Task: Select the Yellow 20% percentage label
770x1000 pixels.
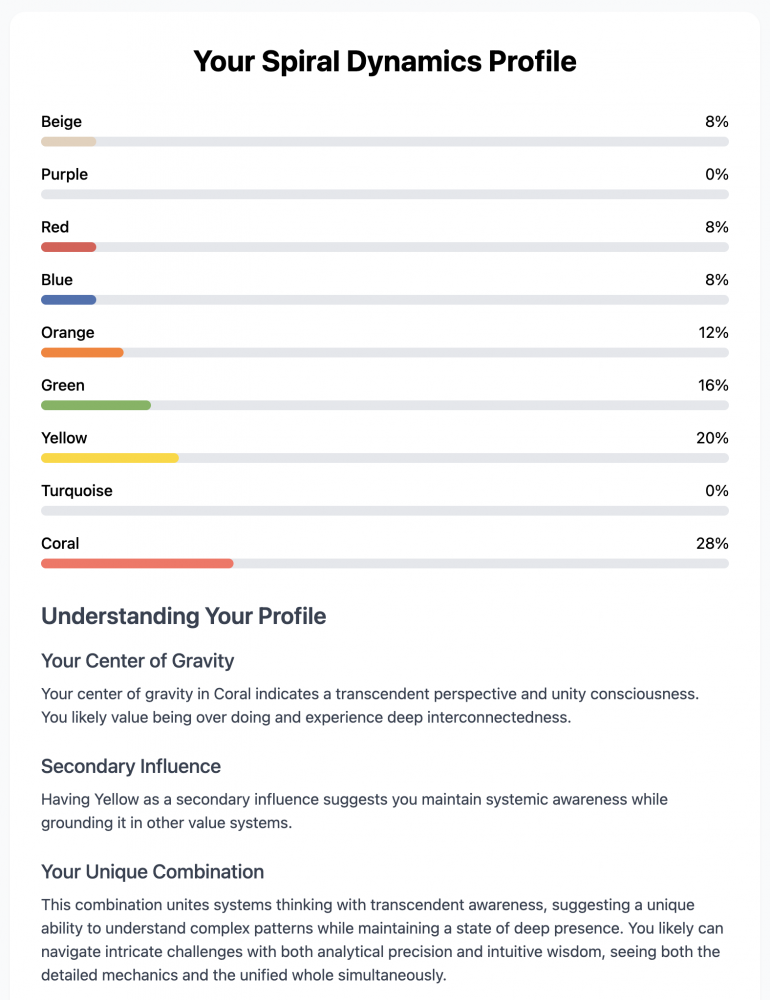Action: [712, 438]
